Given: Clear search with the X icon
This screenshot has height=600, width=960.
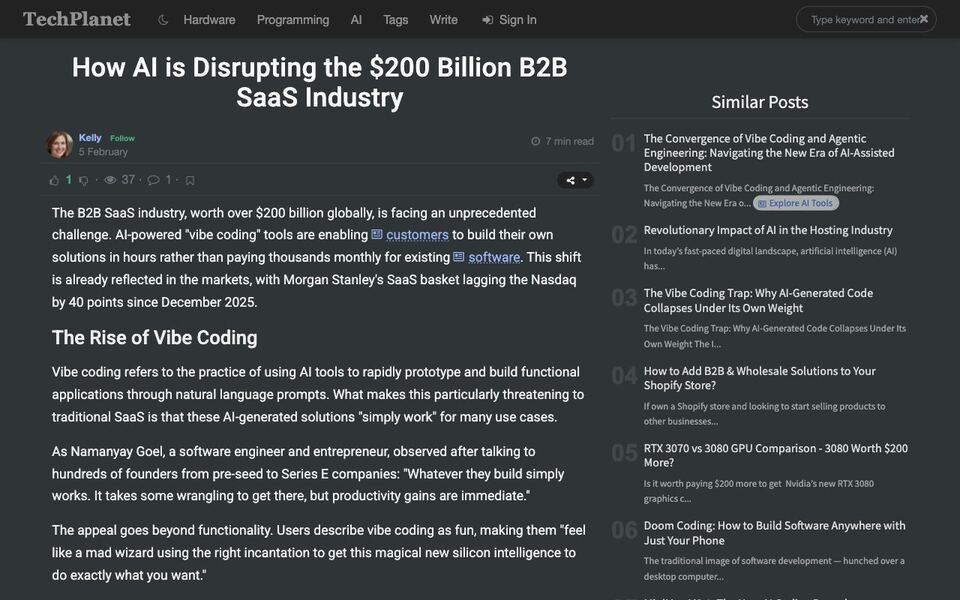Looking at the screenshot, I should point(924,19).
